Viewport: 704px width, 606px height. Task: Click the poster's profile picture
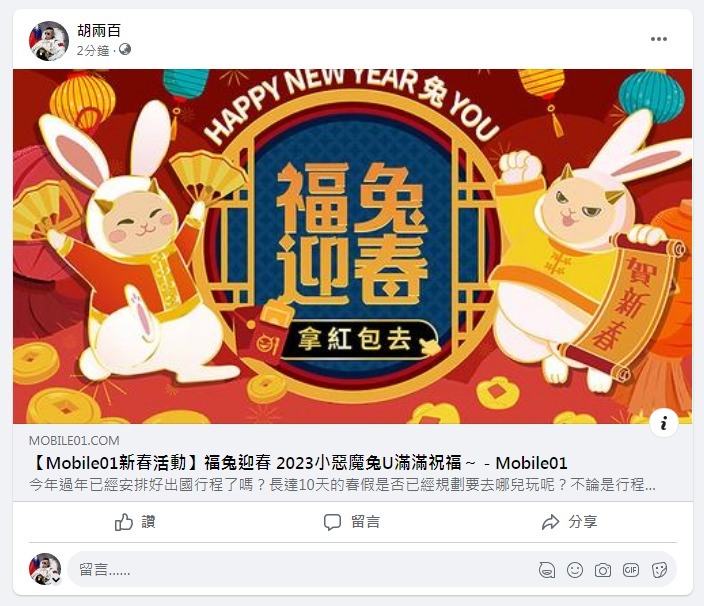pos(48,40)
